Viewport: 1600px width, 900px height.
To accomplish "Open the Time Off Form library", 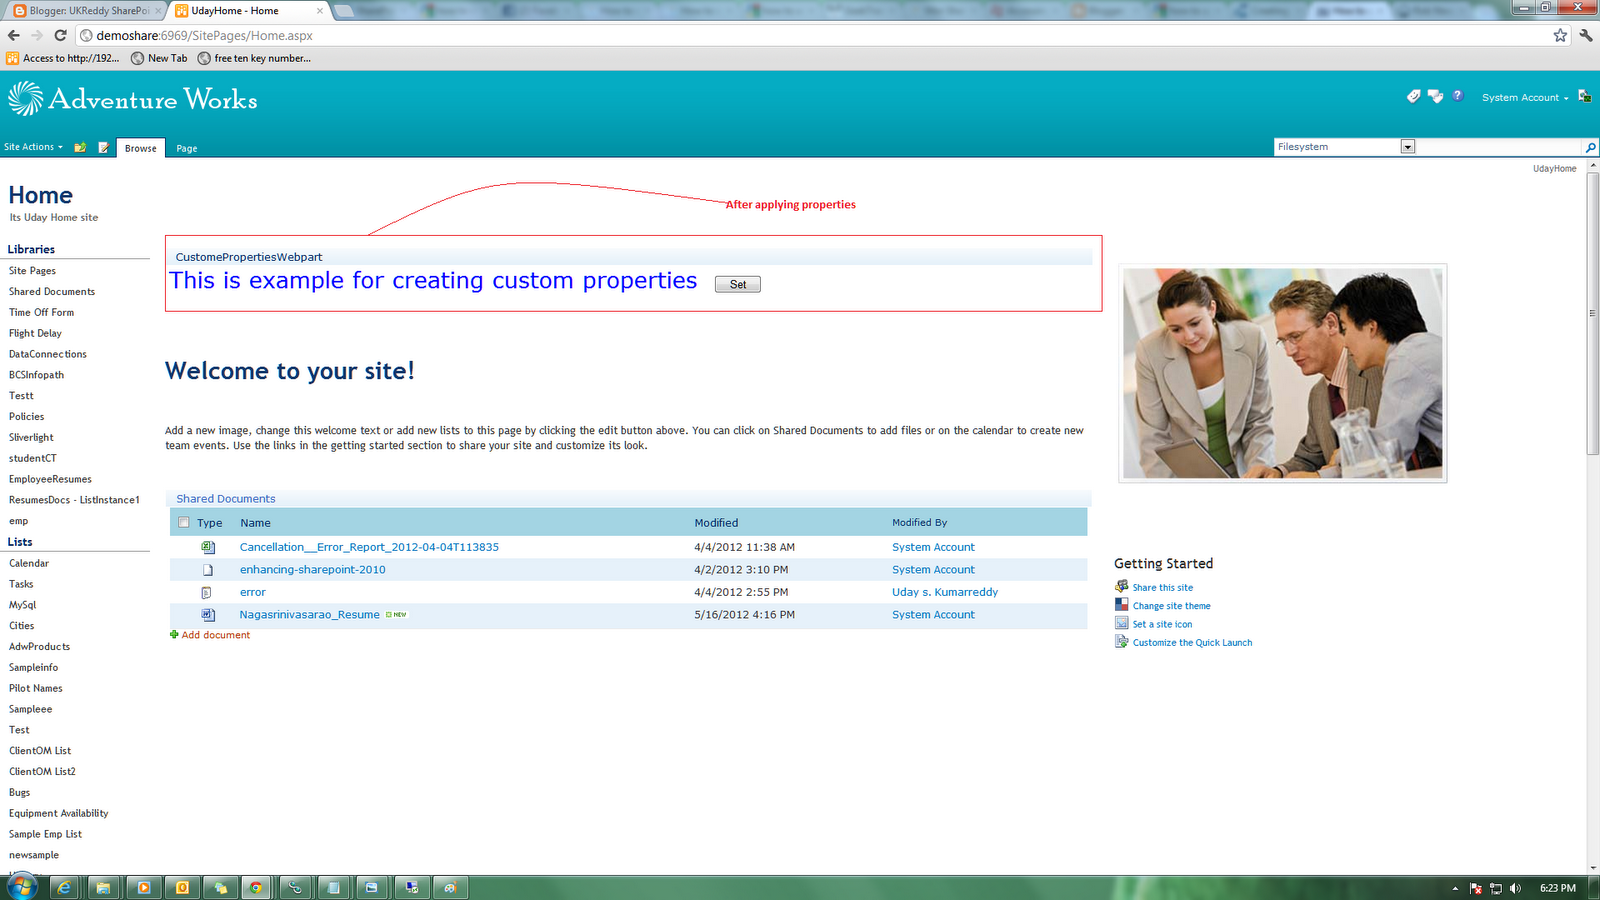I will pos(41,313).
